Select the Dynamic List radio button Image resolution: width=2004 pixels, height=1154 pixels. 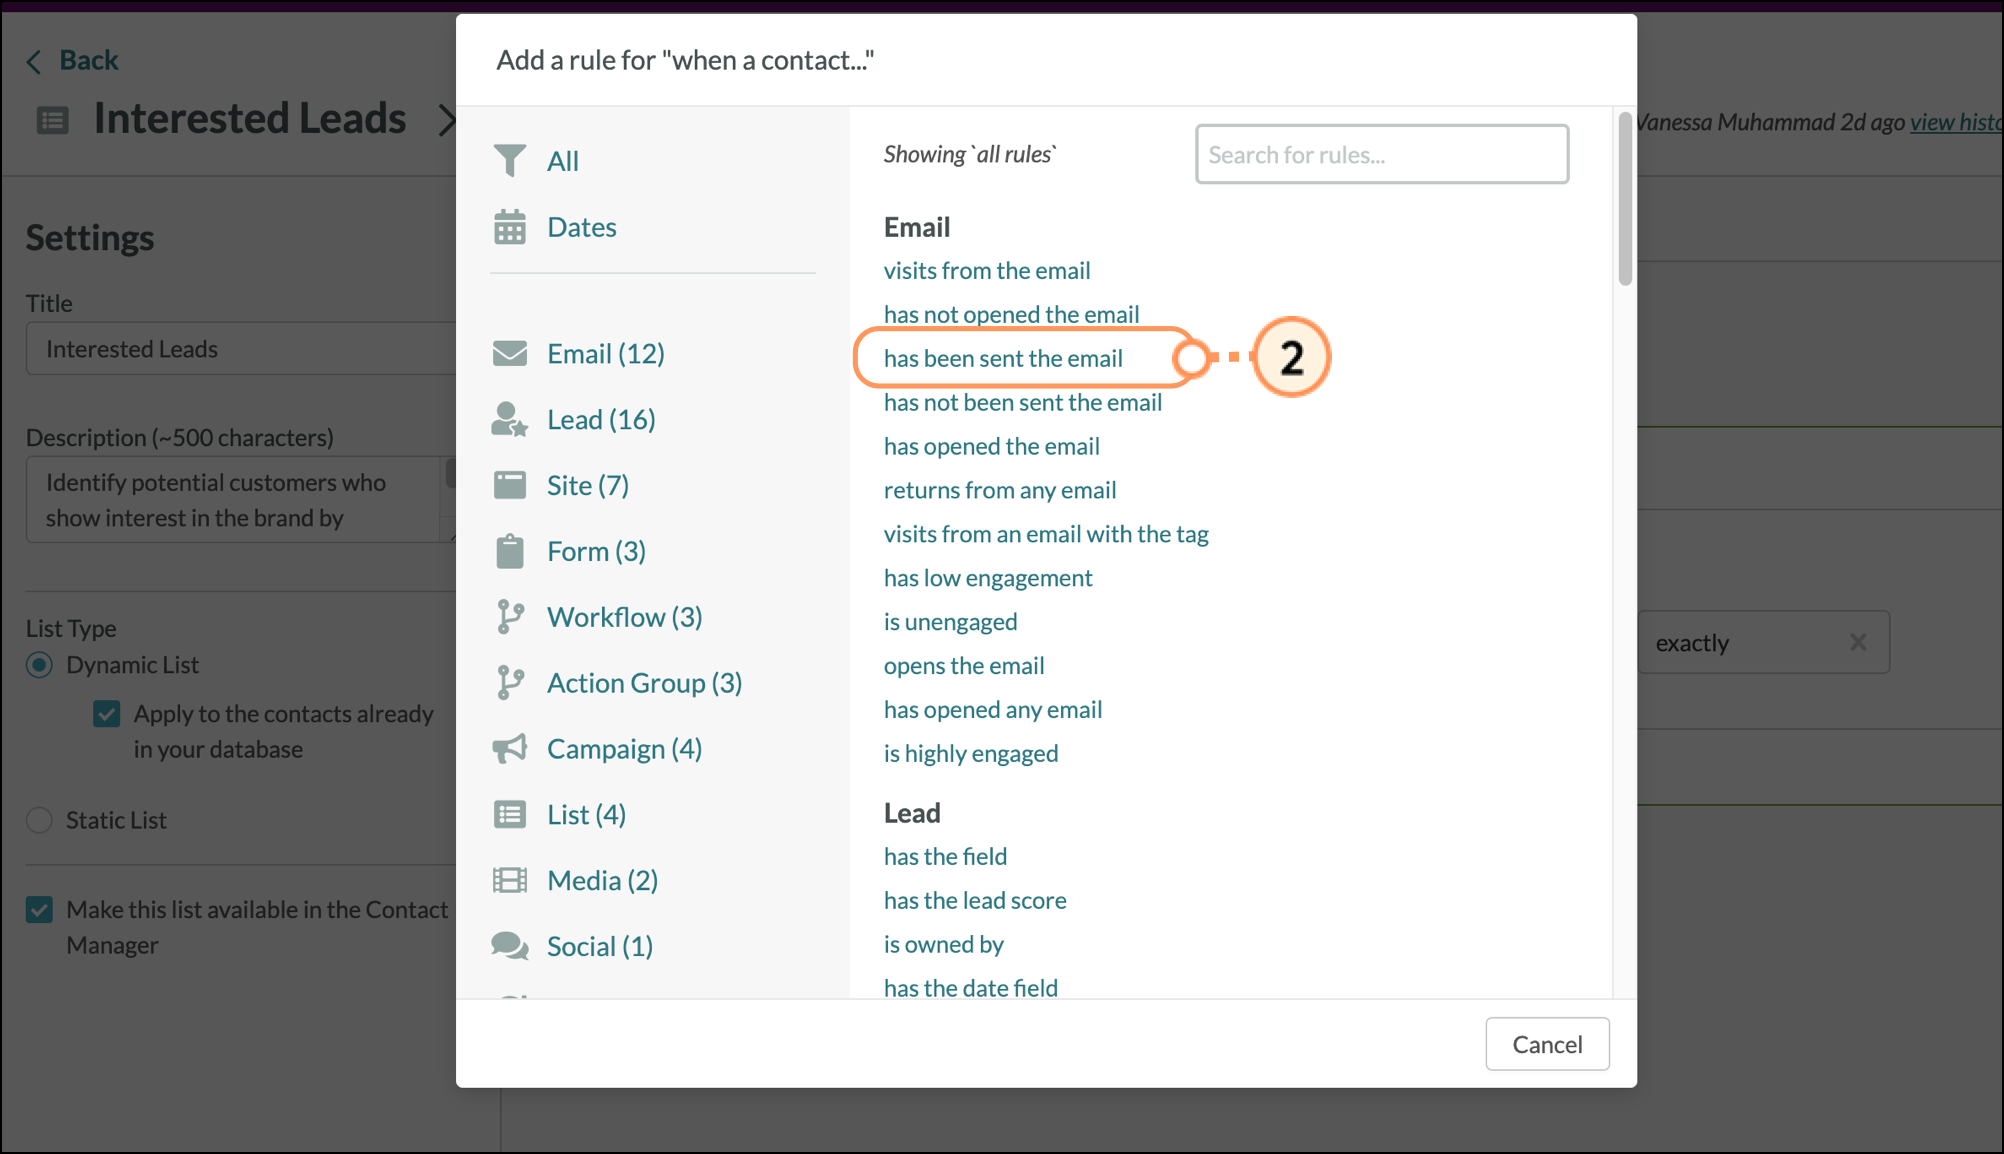pos(40,665)
